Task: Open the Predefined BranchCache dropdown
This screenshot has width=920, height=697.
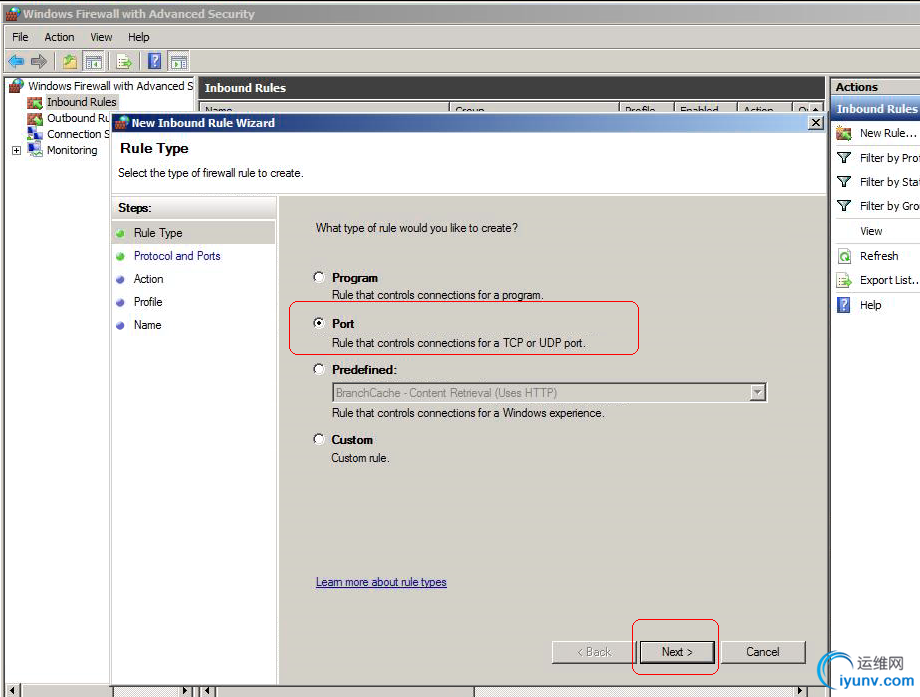Action: coord(757,393)
